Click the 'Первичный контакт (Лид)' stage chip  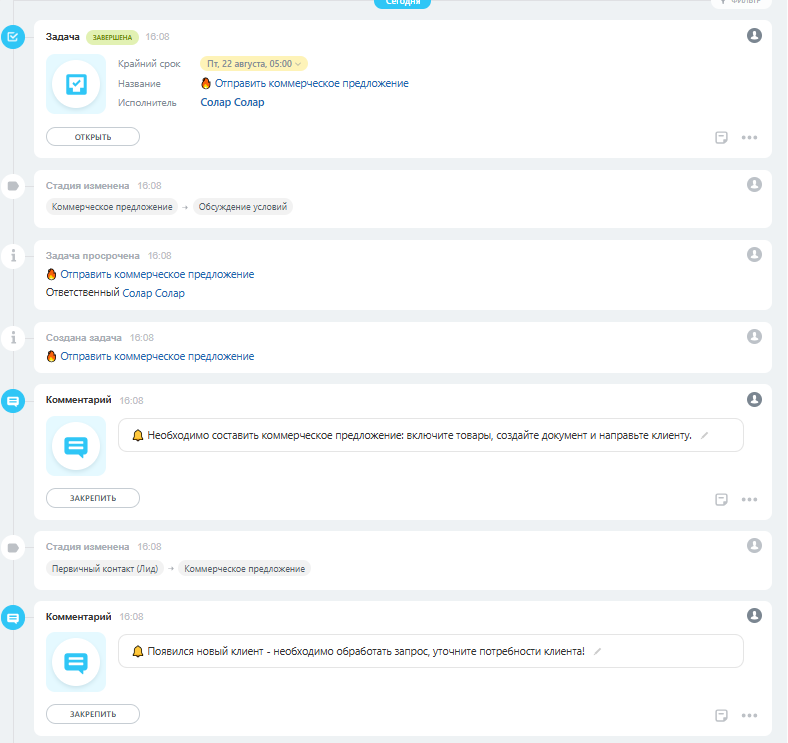click(x=106, y=568)
